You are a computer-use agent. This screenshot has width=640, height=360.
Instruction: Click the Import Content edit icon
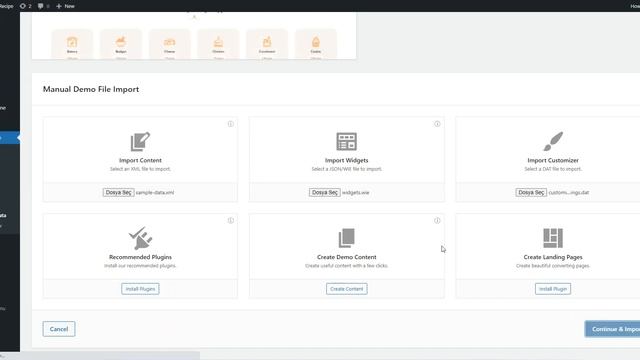tap(140, 142)
